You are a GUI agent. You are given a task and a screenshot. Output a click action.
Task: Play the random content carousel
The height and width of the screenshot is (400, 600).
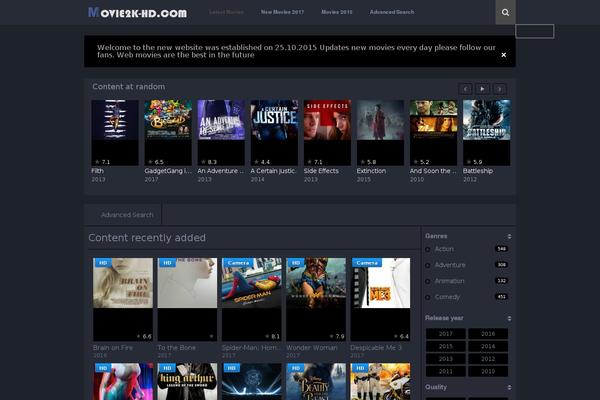click(482, 89)
